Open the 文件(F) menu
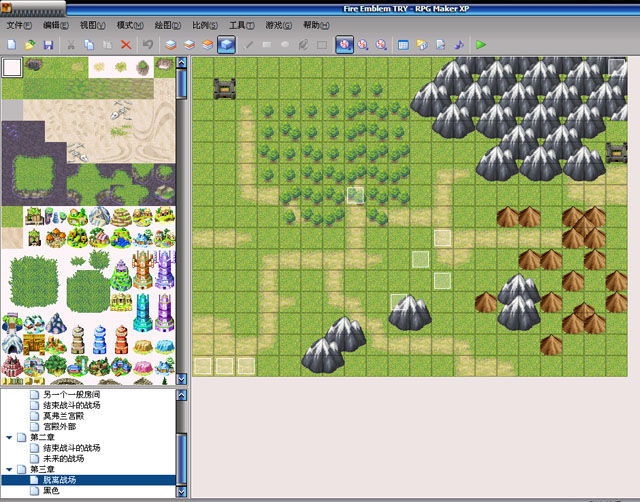640x502 pixels. 19,25
